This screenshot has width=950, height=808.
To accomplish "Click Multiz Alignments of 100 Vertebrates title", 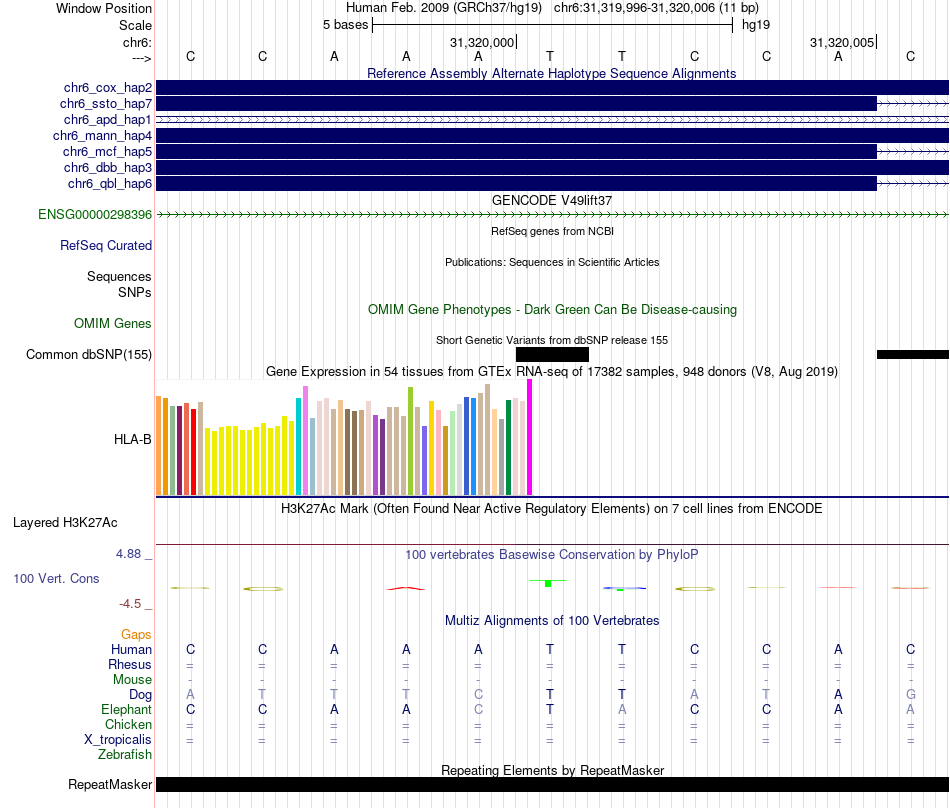I will pyautogui.click(x=551, y=620).
